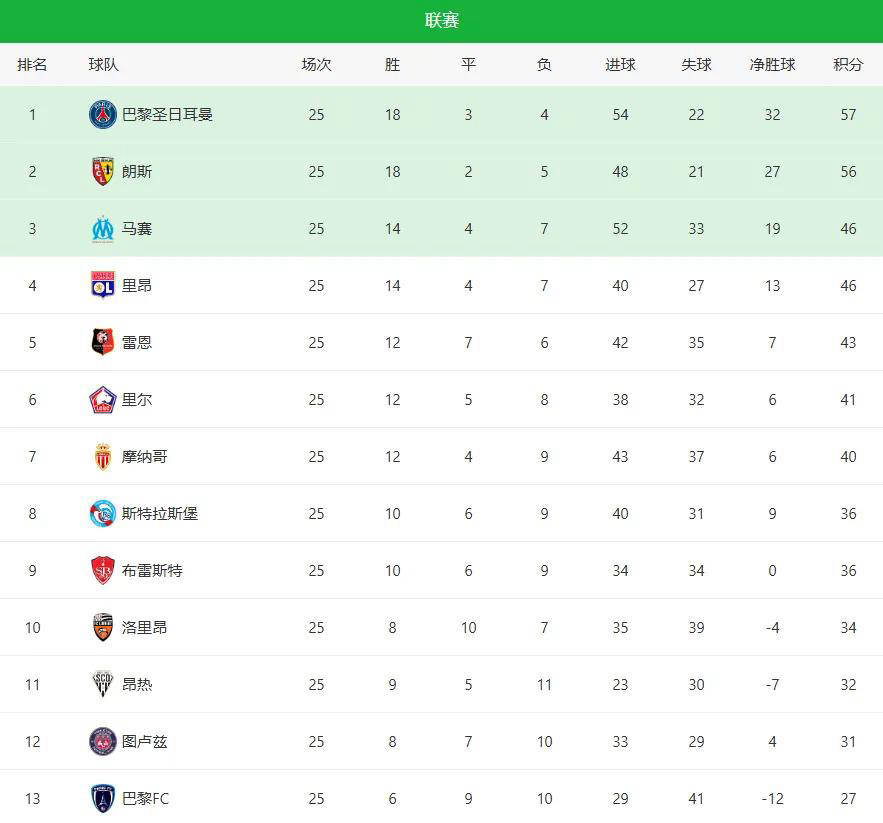
Task: Open the Rennes club logo
Action: 103,342
